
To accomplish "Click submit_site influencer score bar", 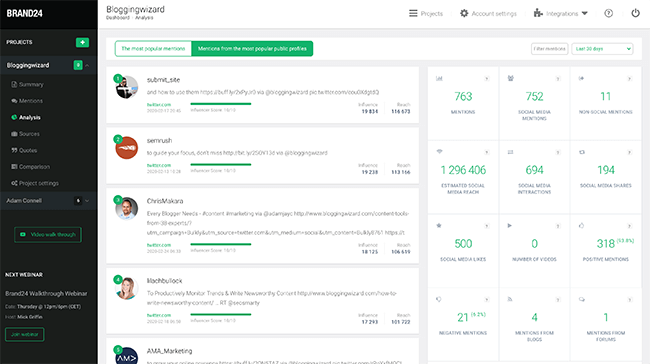I will 221,104.
